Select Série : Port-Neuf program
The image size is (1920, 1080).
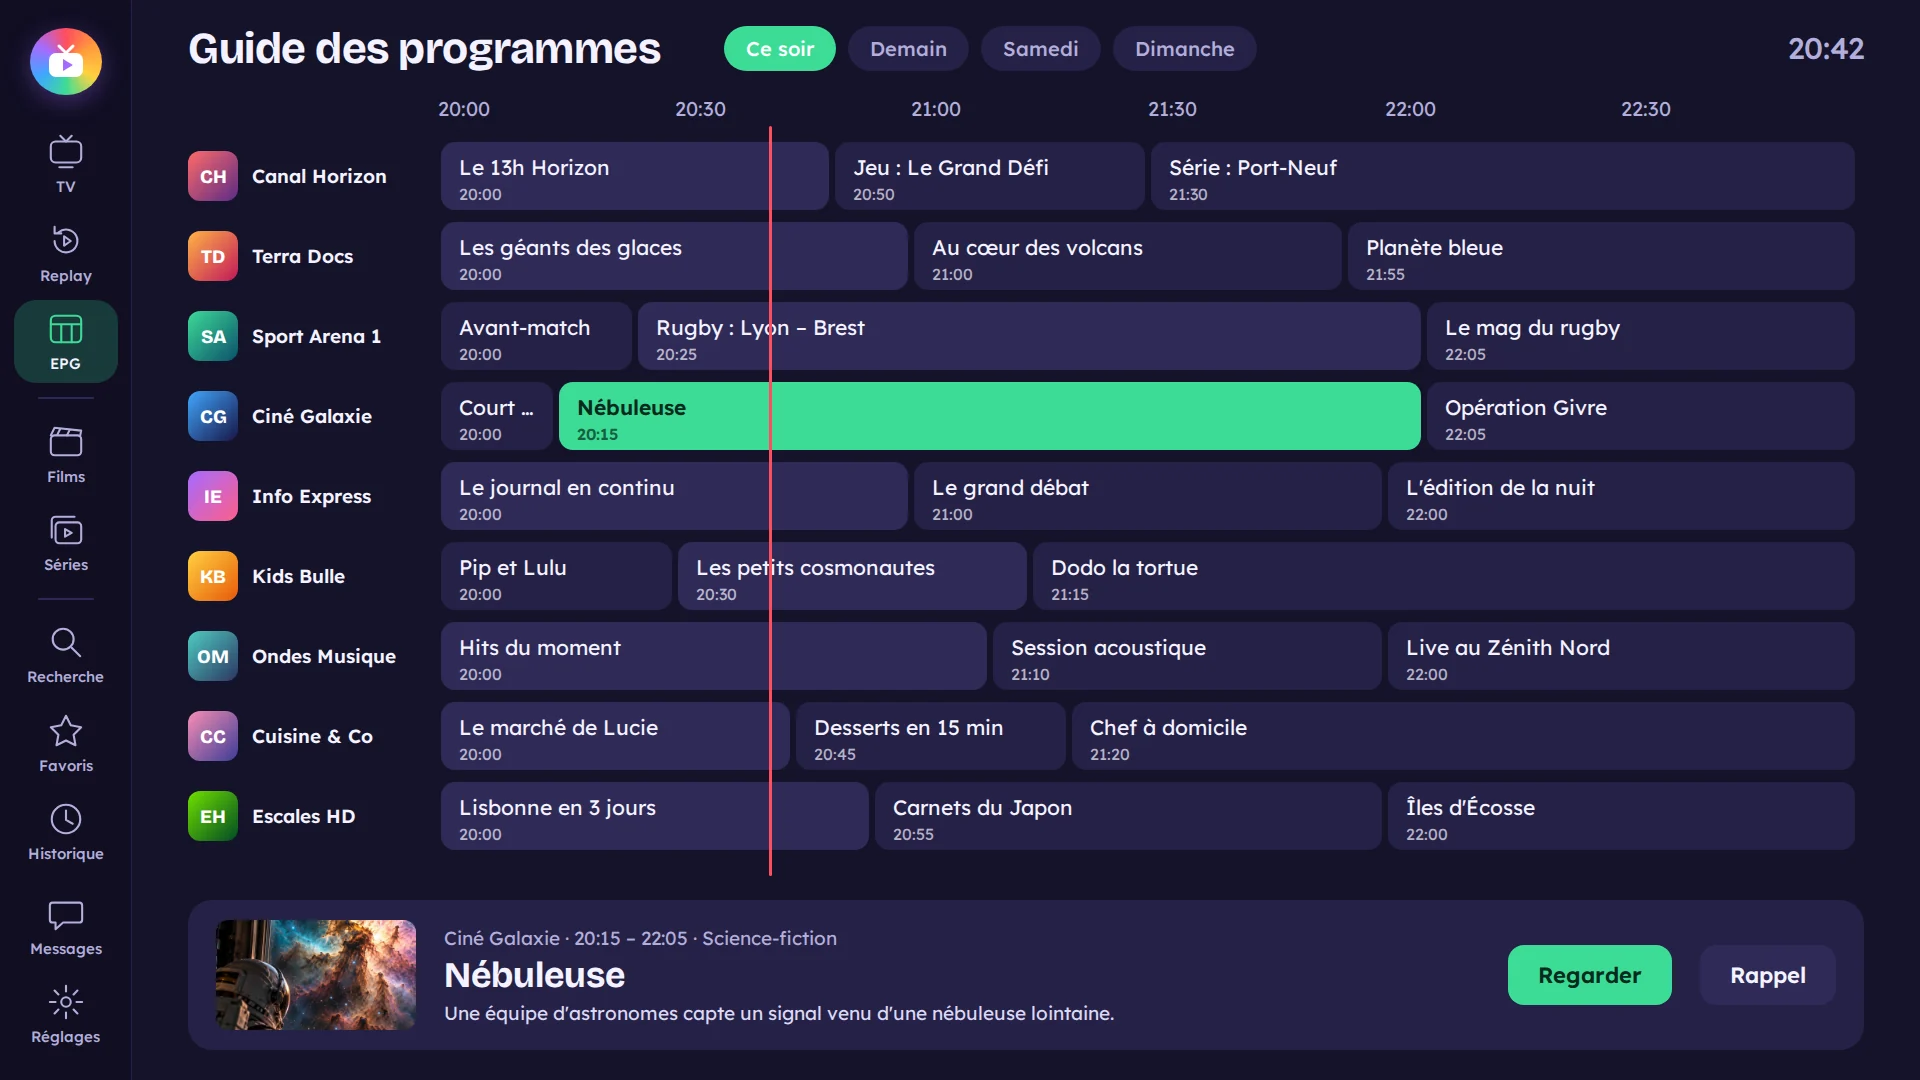1502,176
